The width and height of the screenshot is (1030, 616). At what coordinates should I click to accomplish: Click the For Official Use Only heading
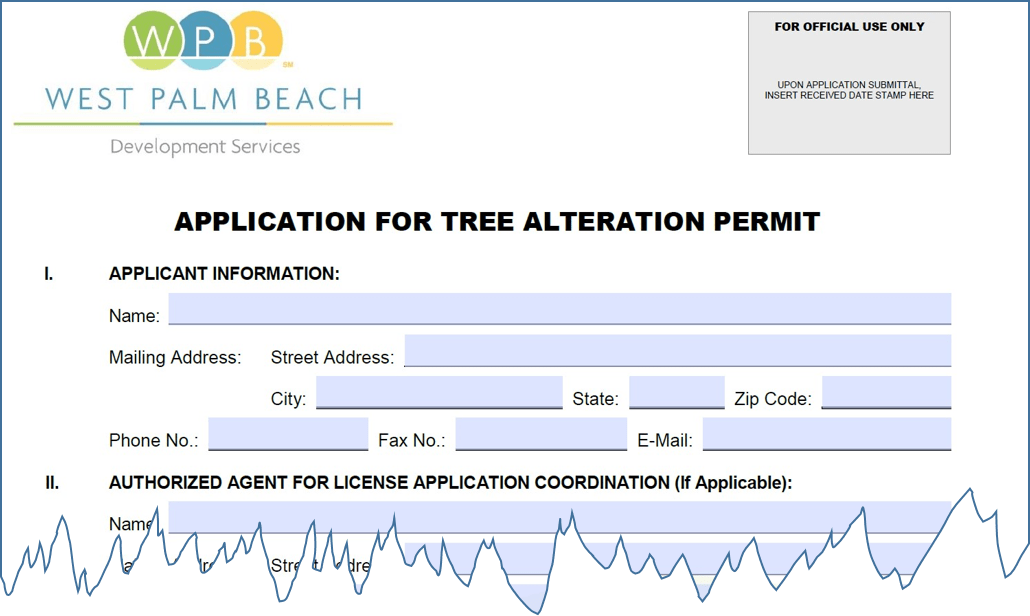click(849, 27)
